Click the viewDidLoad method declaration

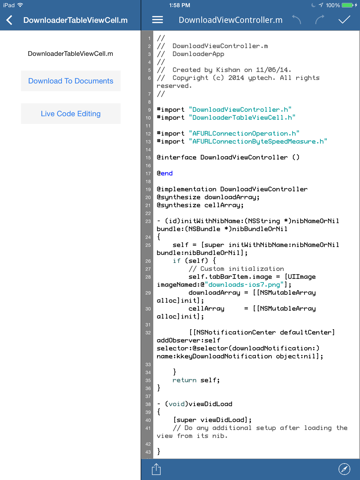[195, 404]
